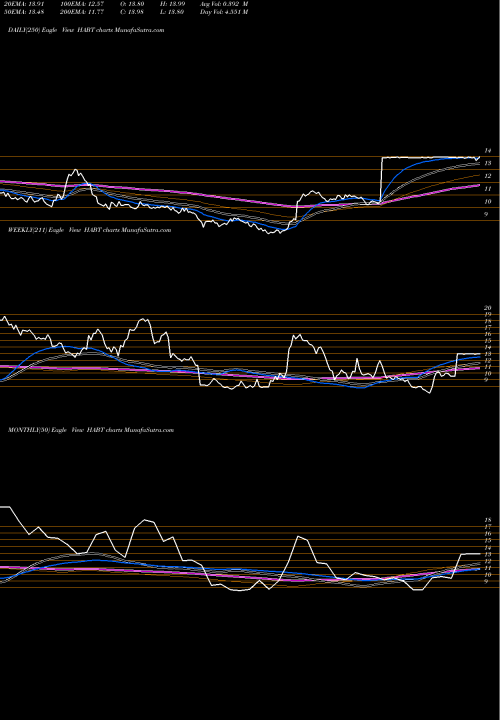Click the 9 axis label on the monthly chart
This screenshot has height=720, width=500.
tap(487, 581)
